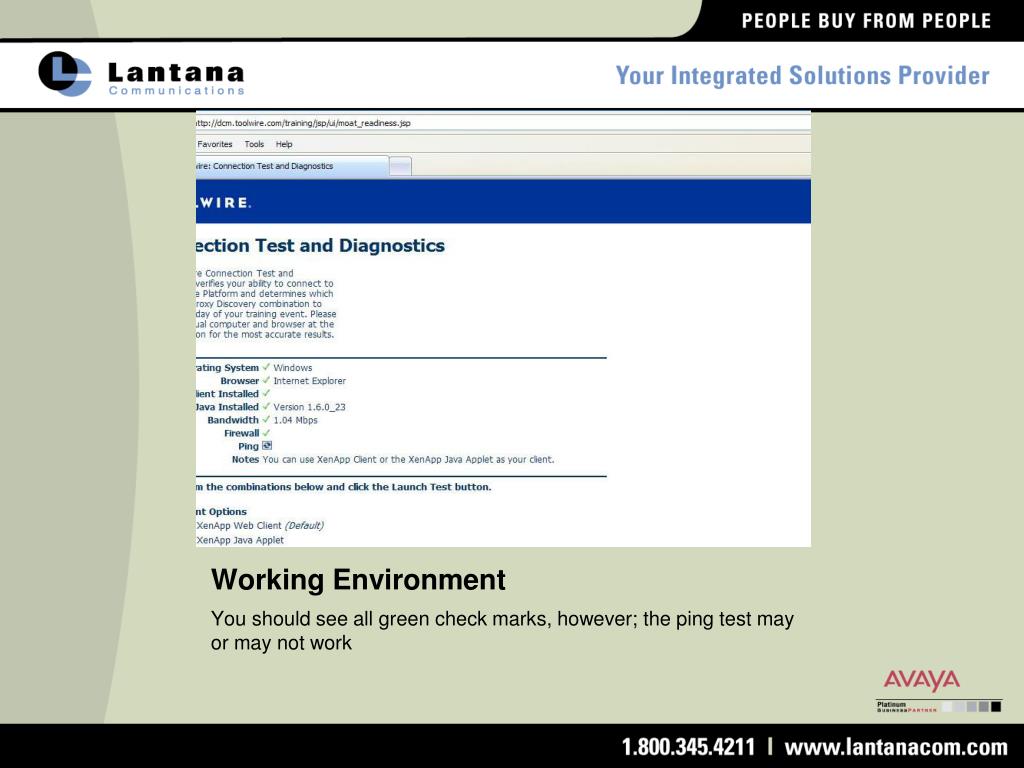
Task: Click 'Your Integrated Solutions Provider' tagline
Action: click(x=803, y=75)
